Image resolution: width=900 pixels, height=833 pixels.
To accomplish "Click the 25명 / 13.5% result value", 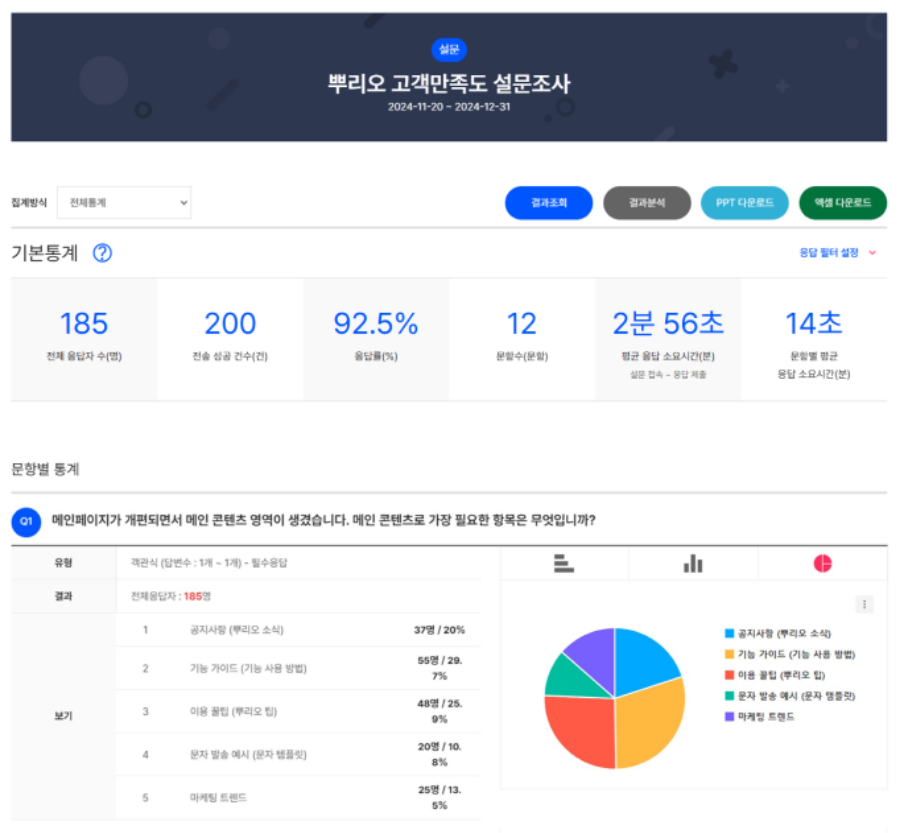I will tap(440, 797).
